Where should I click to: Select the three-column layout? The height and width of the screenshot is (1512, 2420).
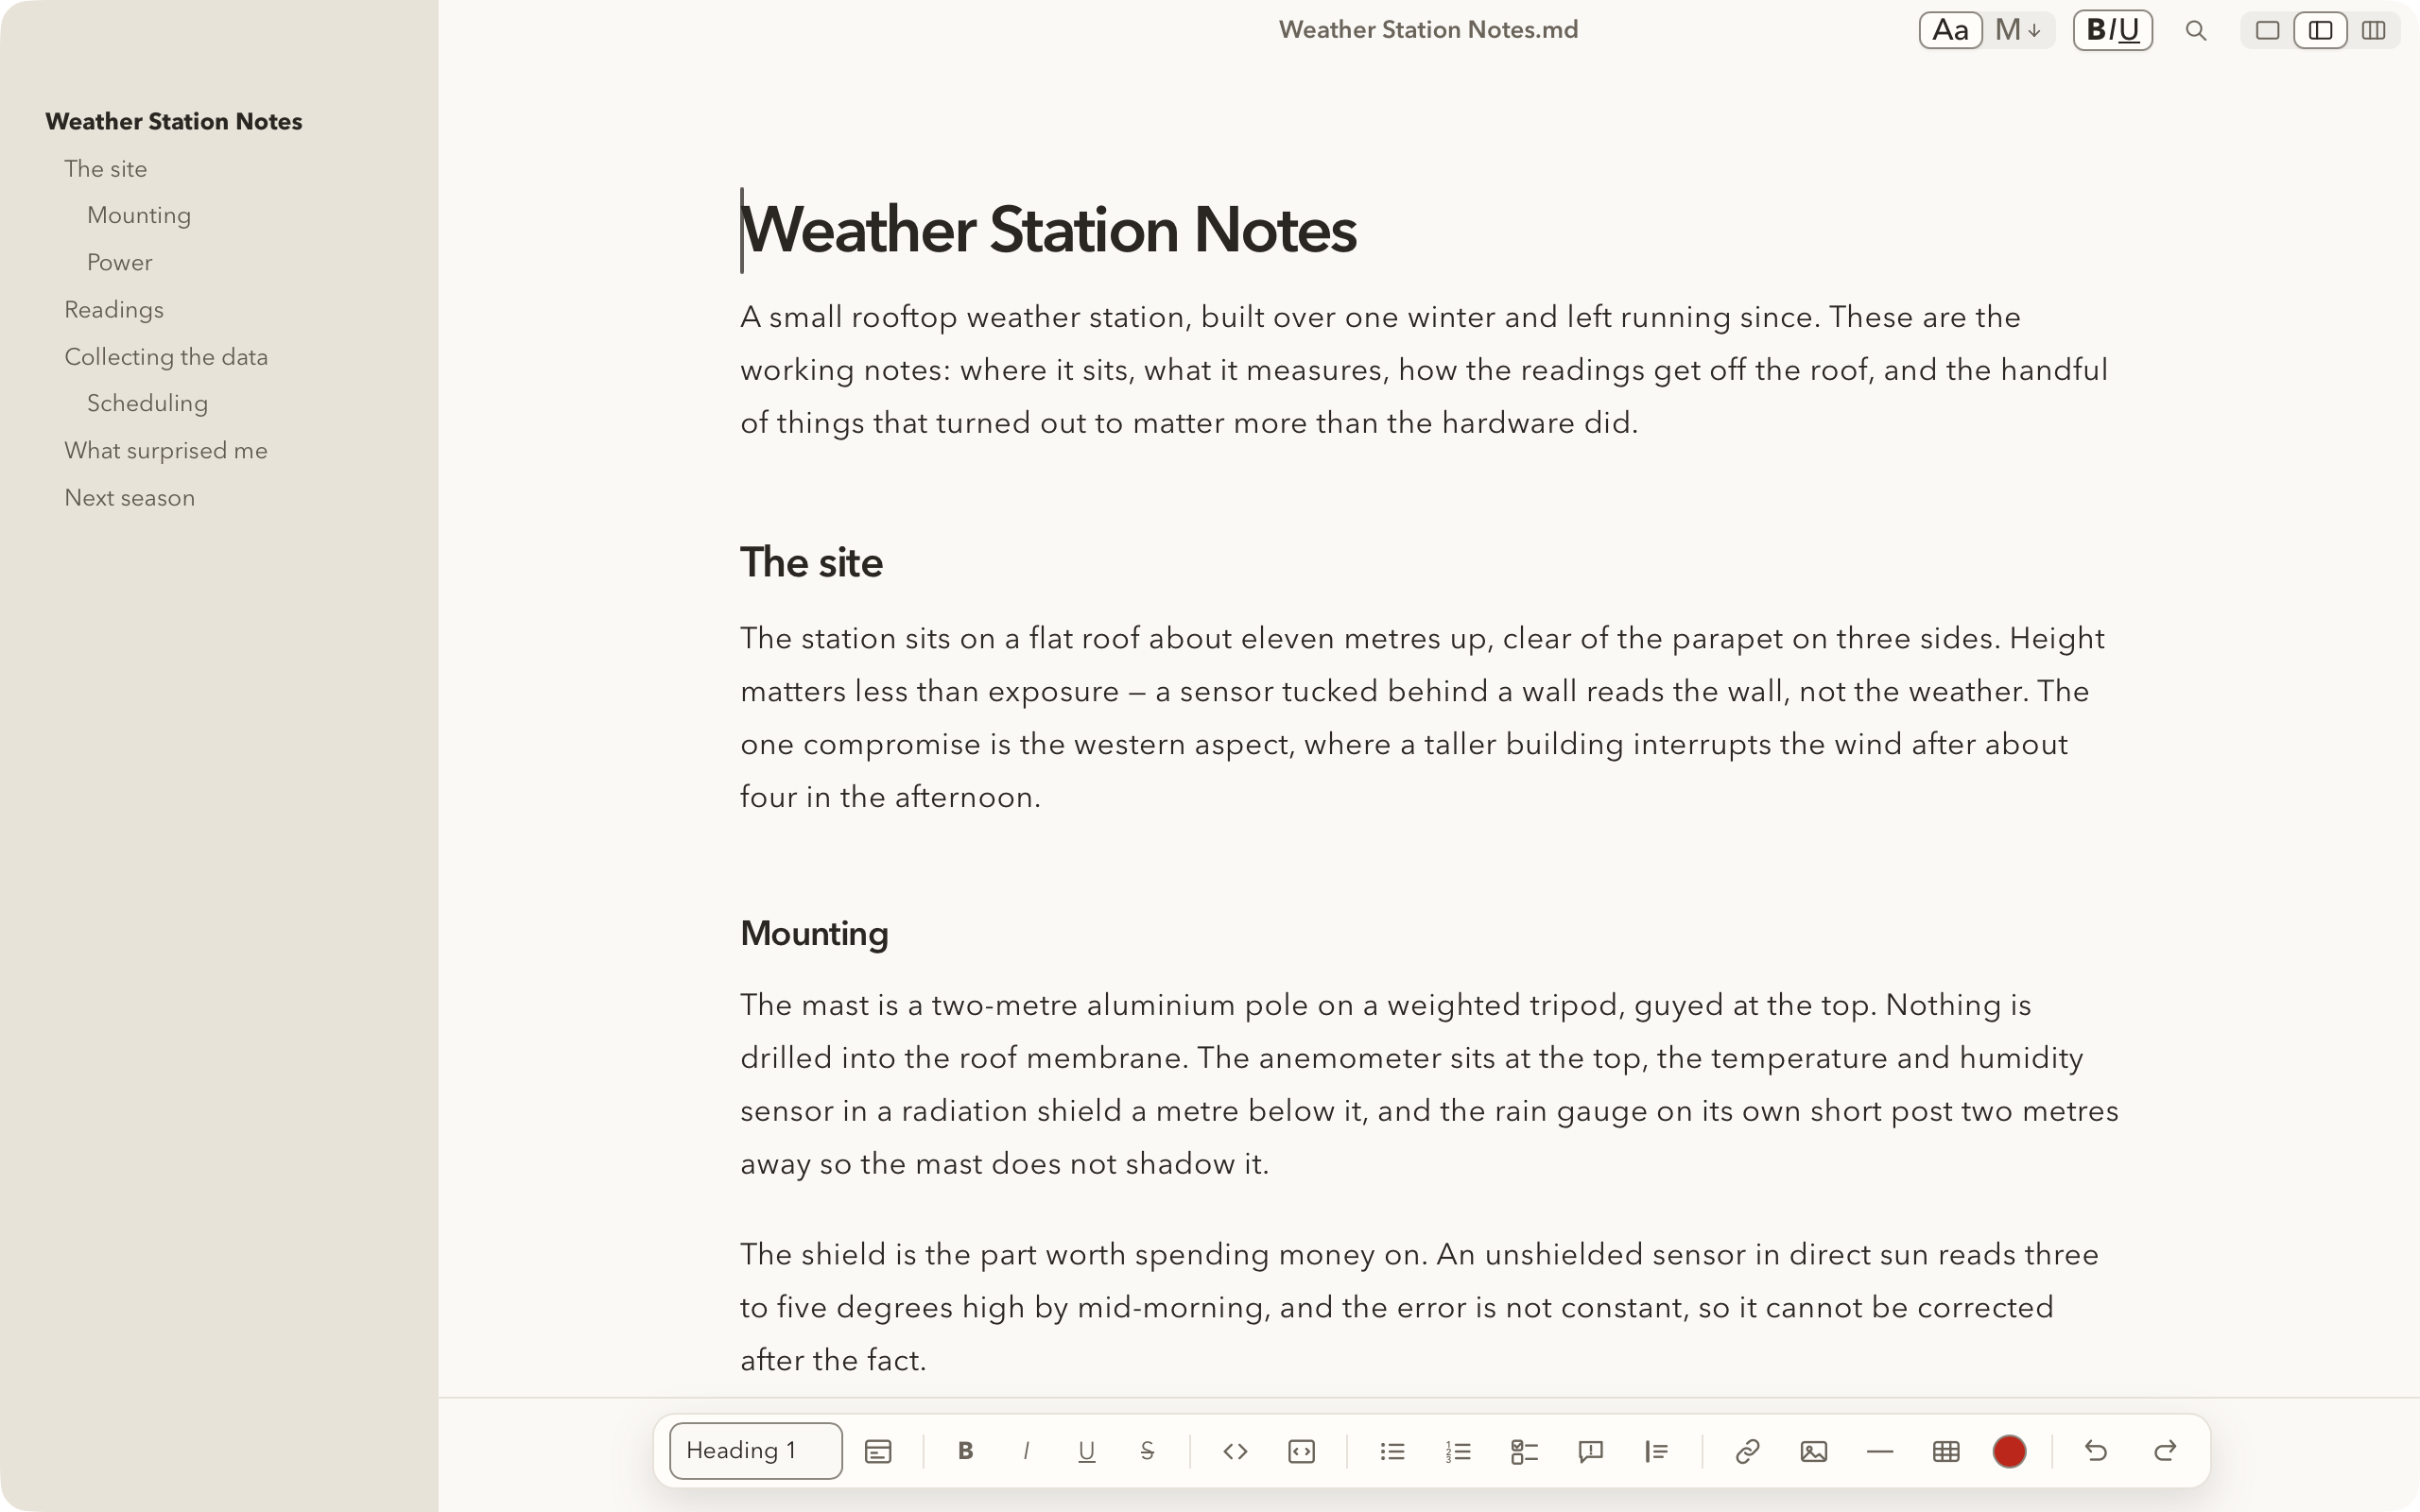click(x=2373, y=30)
